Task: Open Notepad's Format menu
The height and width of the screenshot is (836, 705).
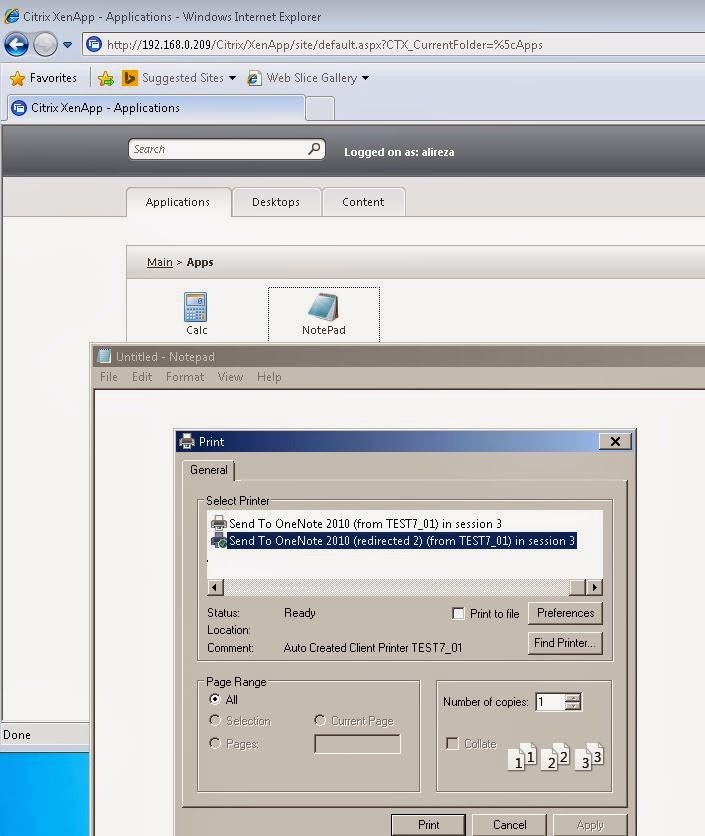Action: [185, 377]
